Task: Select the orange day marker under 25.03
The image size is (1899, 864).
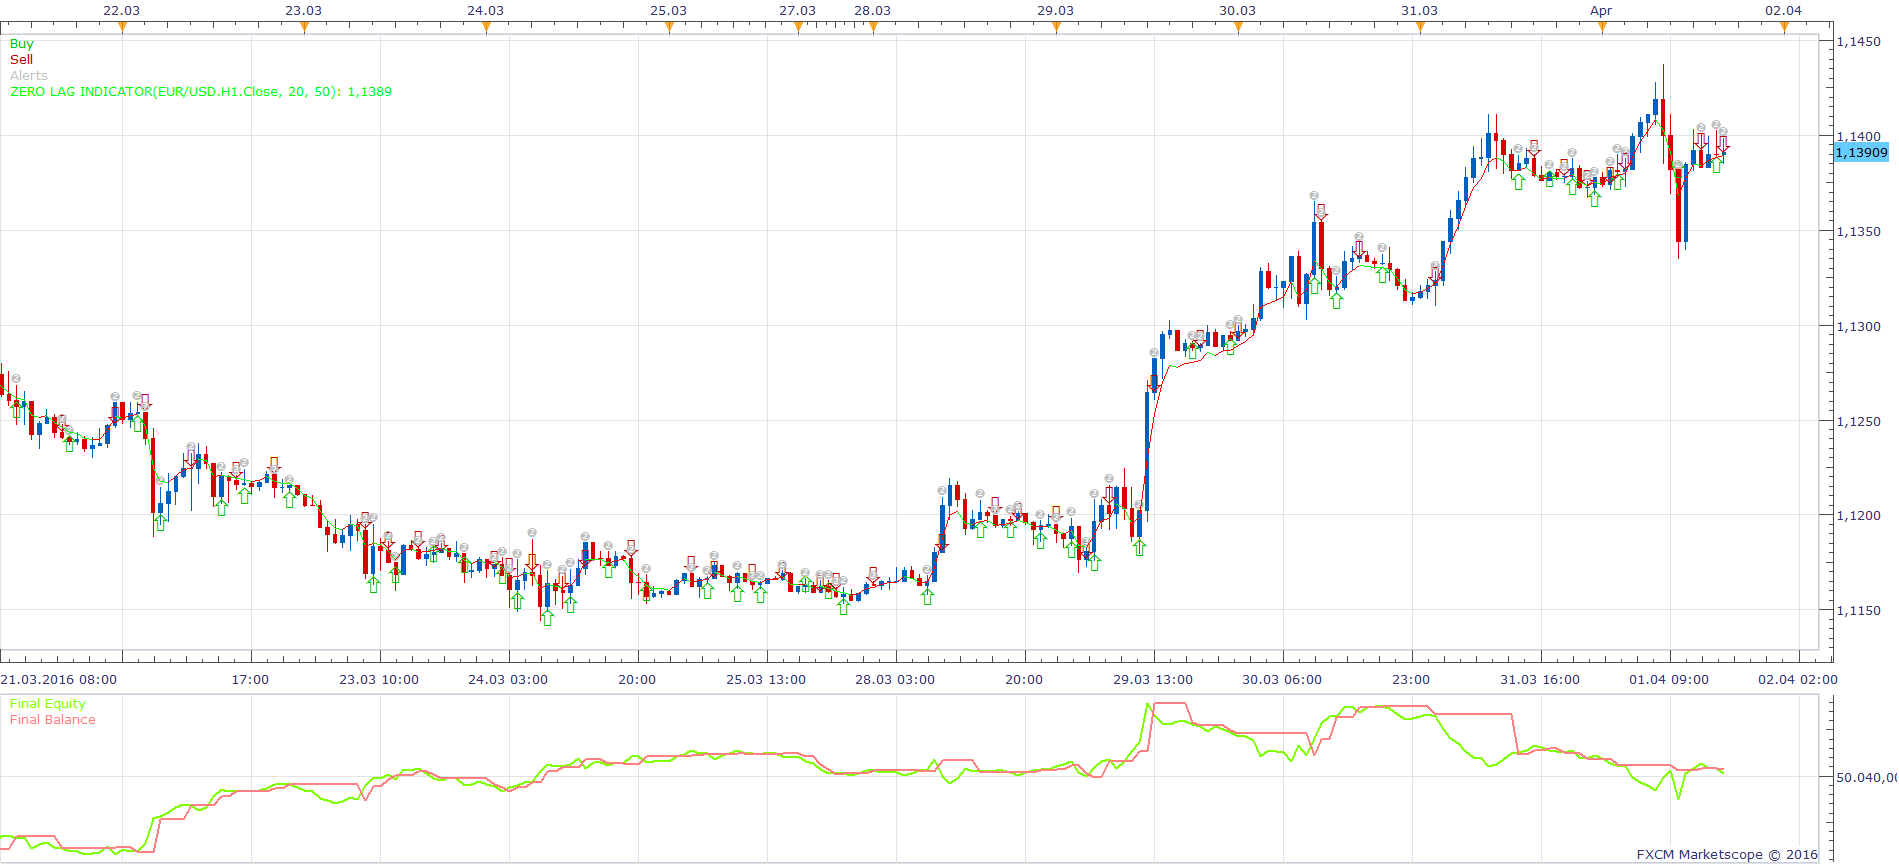Action: pyautogui.click(x=669, y=28)
